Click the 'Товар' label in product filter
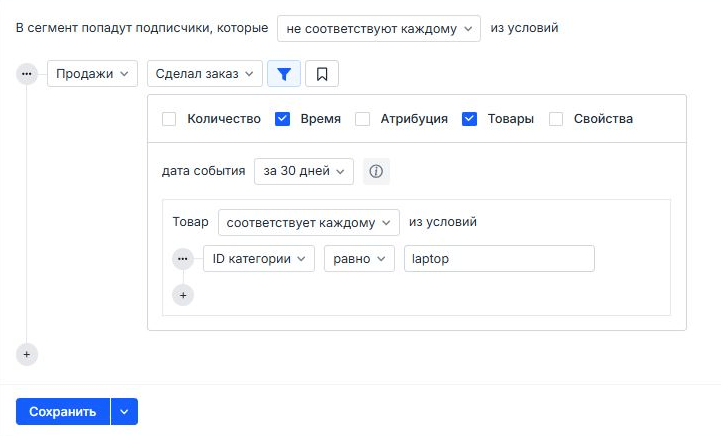 tap(190, 222)
